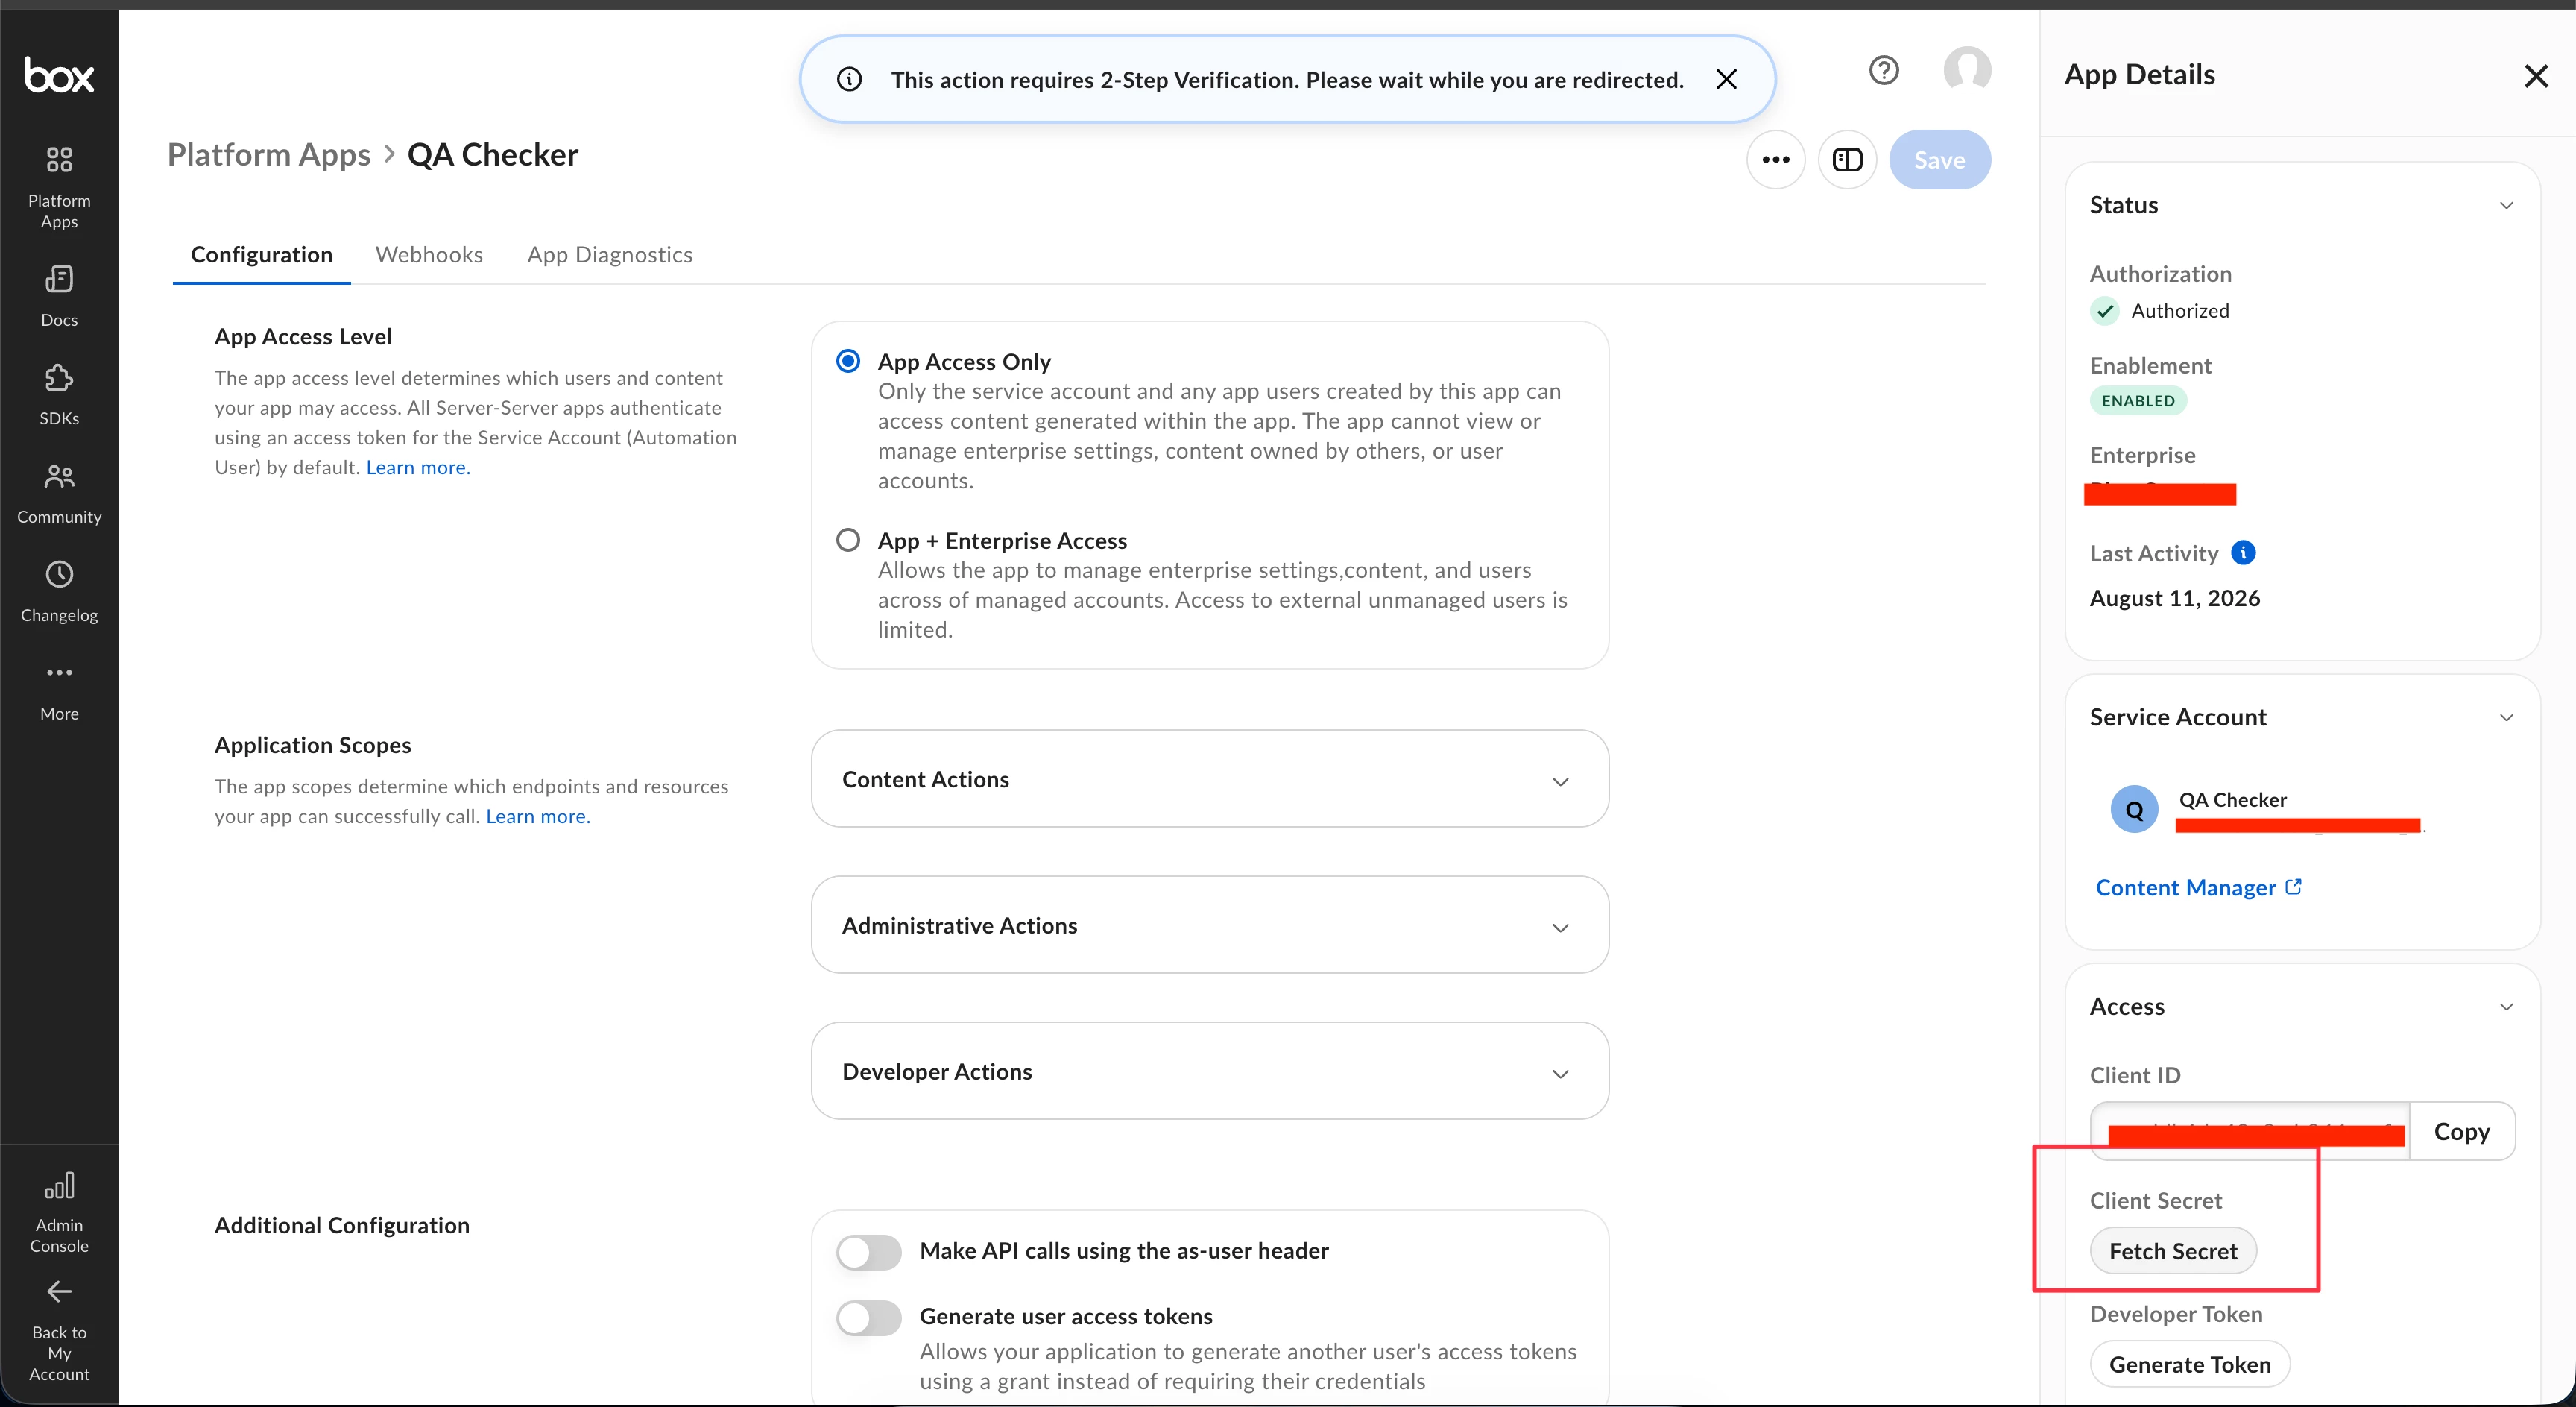Expand the Developer Actions scopes
The width and height of the screenshot is (2576, 1407).
click(1209, 1071)
